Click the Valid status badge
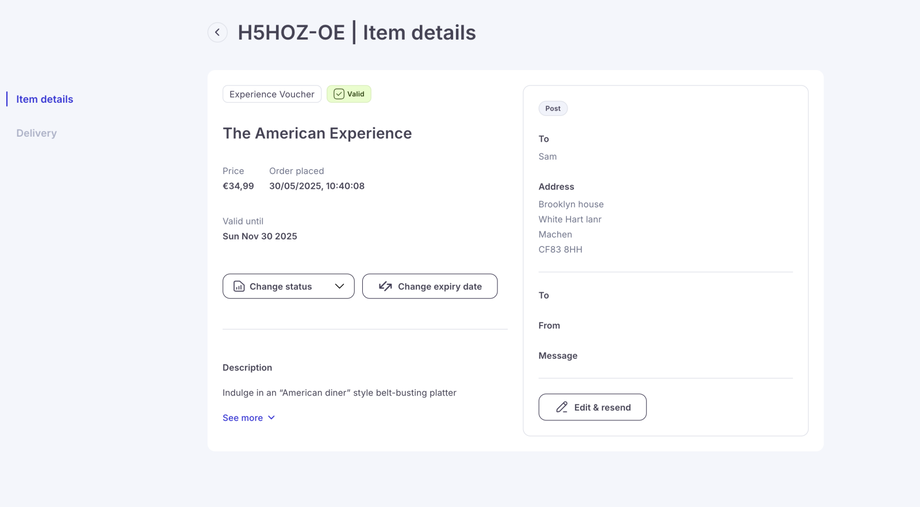 pyautogui.click(x=349, y=94)
